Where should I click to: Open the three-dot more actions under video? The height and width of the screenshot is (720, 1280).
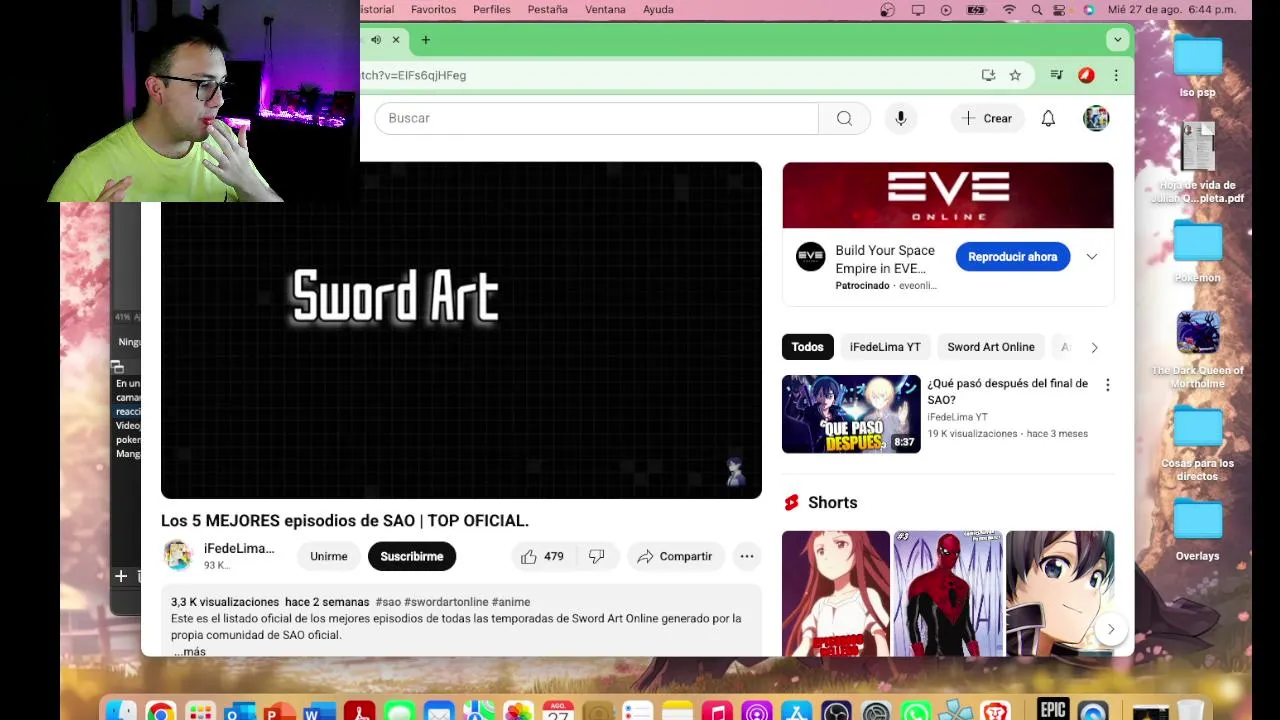pyautogui.click(x=746, y=556)
